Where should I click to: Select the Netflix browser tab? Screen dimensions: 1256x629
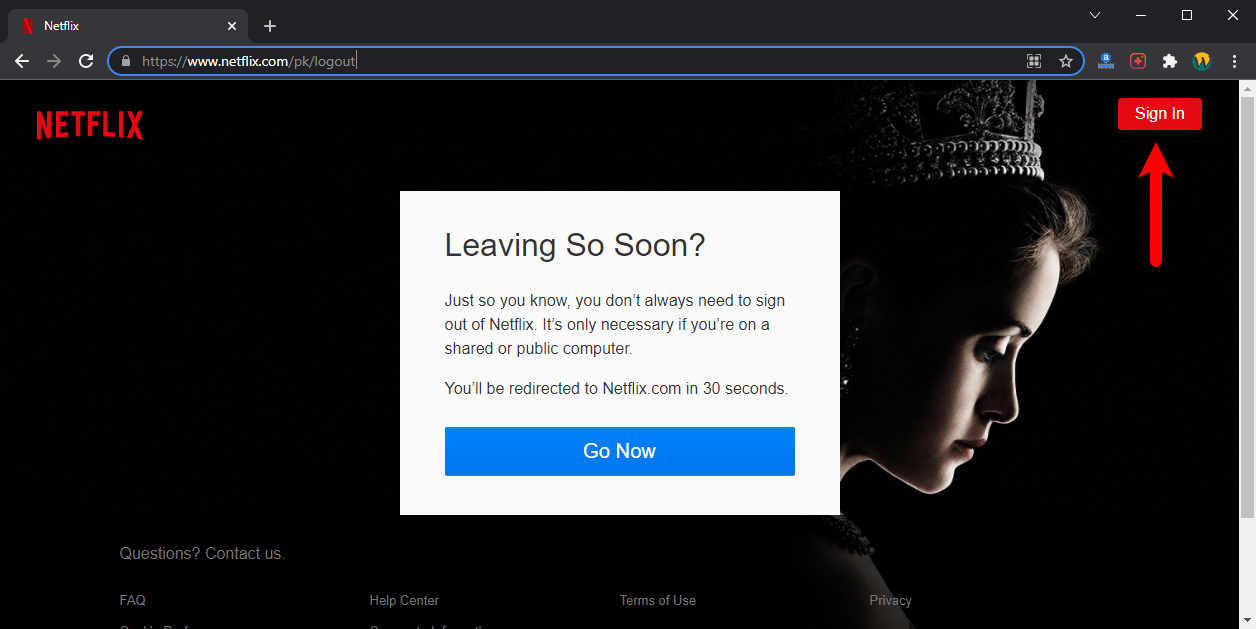130,26
